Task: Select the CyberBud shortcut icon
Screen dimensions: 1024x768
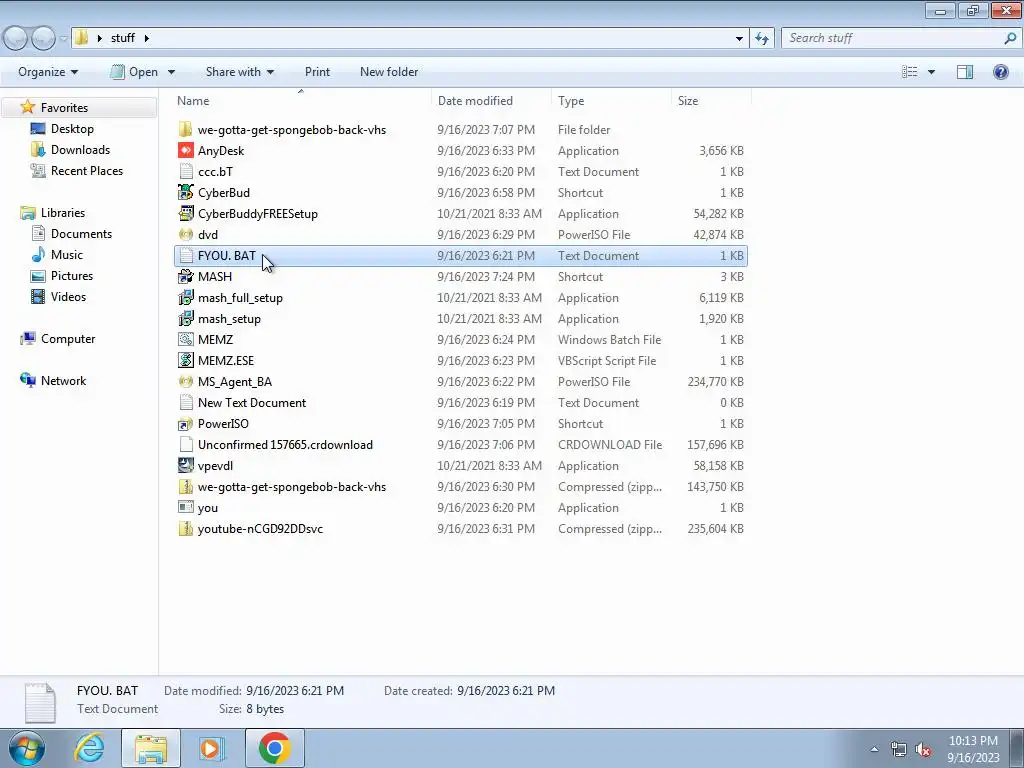Action: tap(185, 193)
